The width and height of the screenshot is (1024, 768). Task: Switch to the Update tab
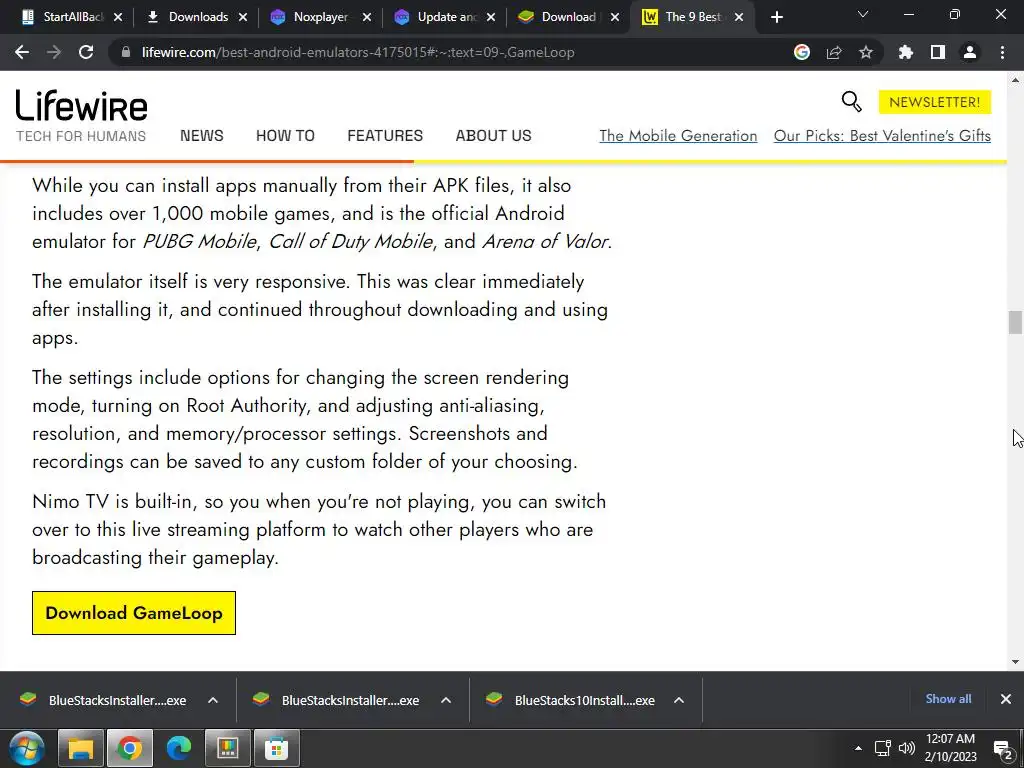point(436,17)
